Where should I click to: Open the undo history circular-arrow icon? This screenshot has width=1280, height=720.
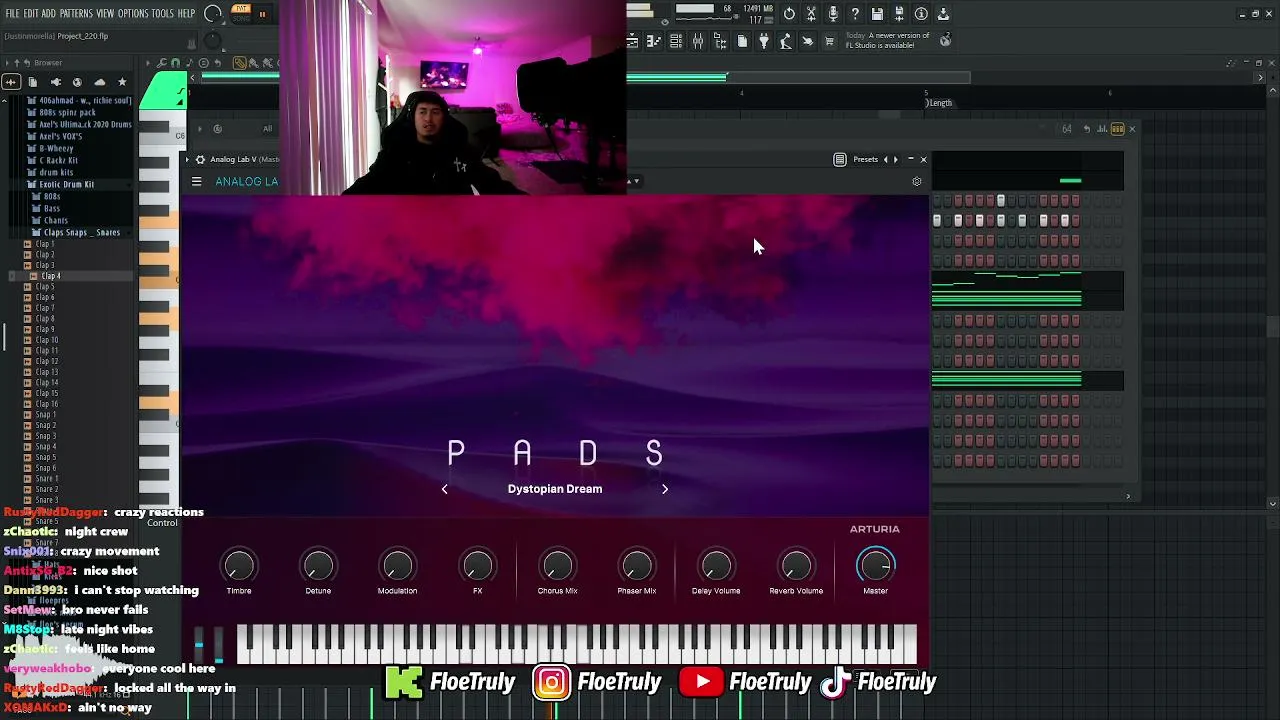(x=789, y=14)
